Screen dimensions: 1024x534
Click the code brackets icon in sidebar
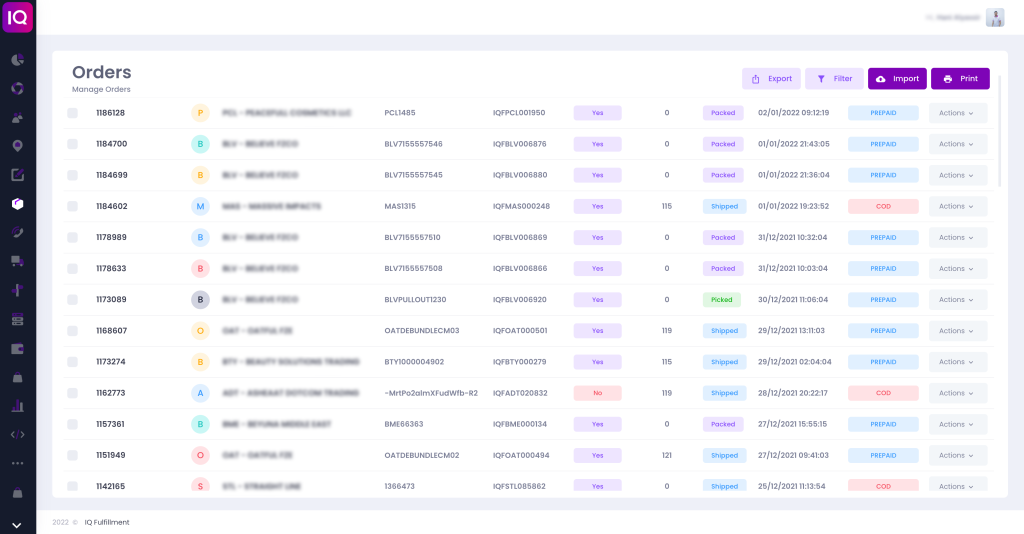17,434
